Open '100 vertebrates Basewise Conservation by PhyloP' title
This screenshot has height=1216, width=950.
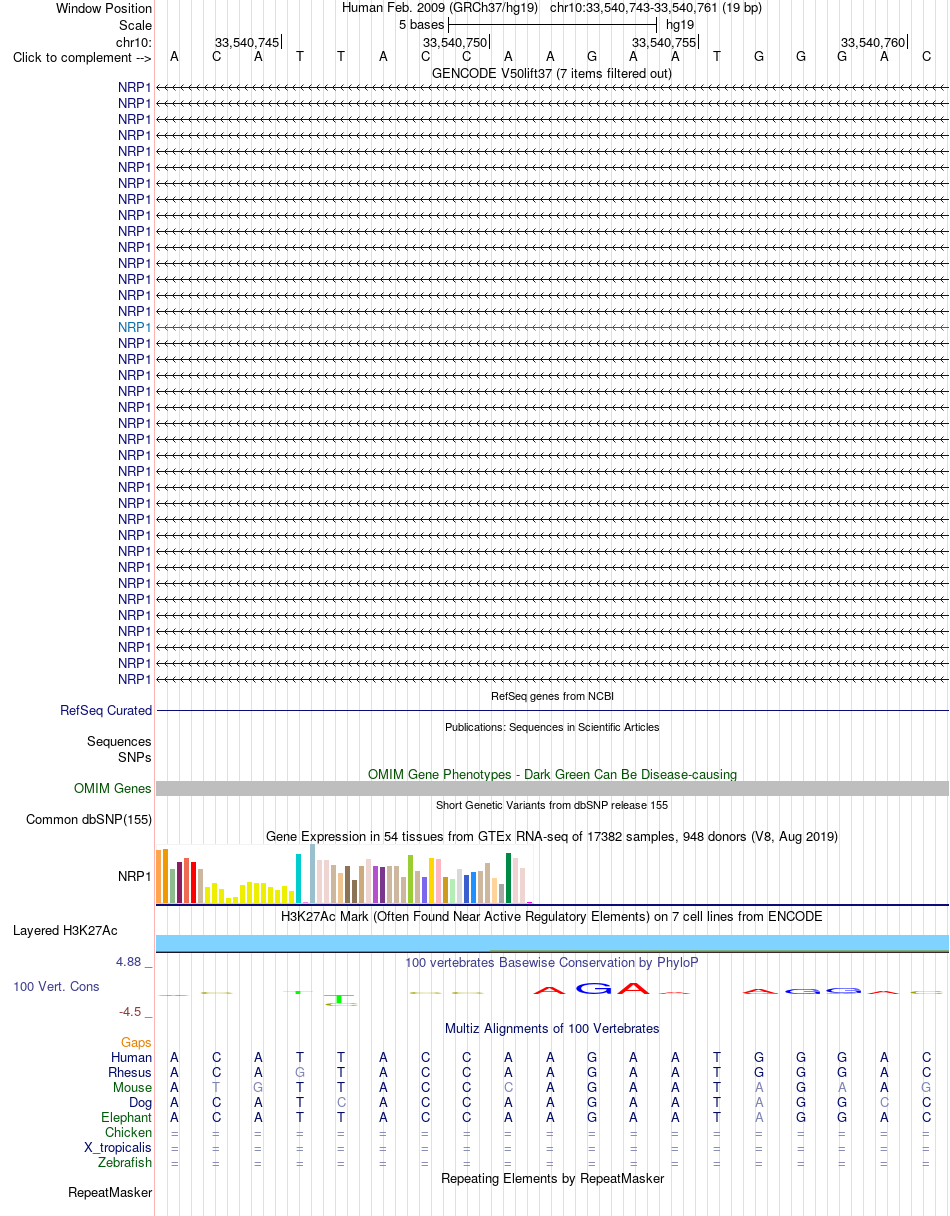coord(552,962)
